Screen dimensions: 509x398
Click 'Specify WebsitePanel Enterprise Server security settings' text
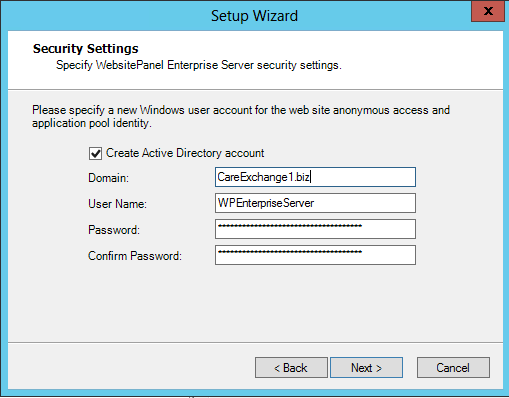pyautogui.click(x=199, y=65)
